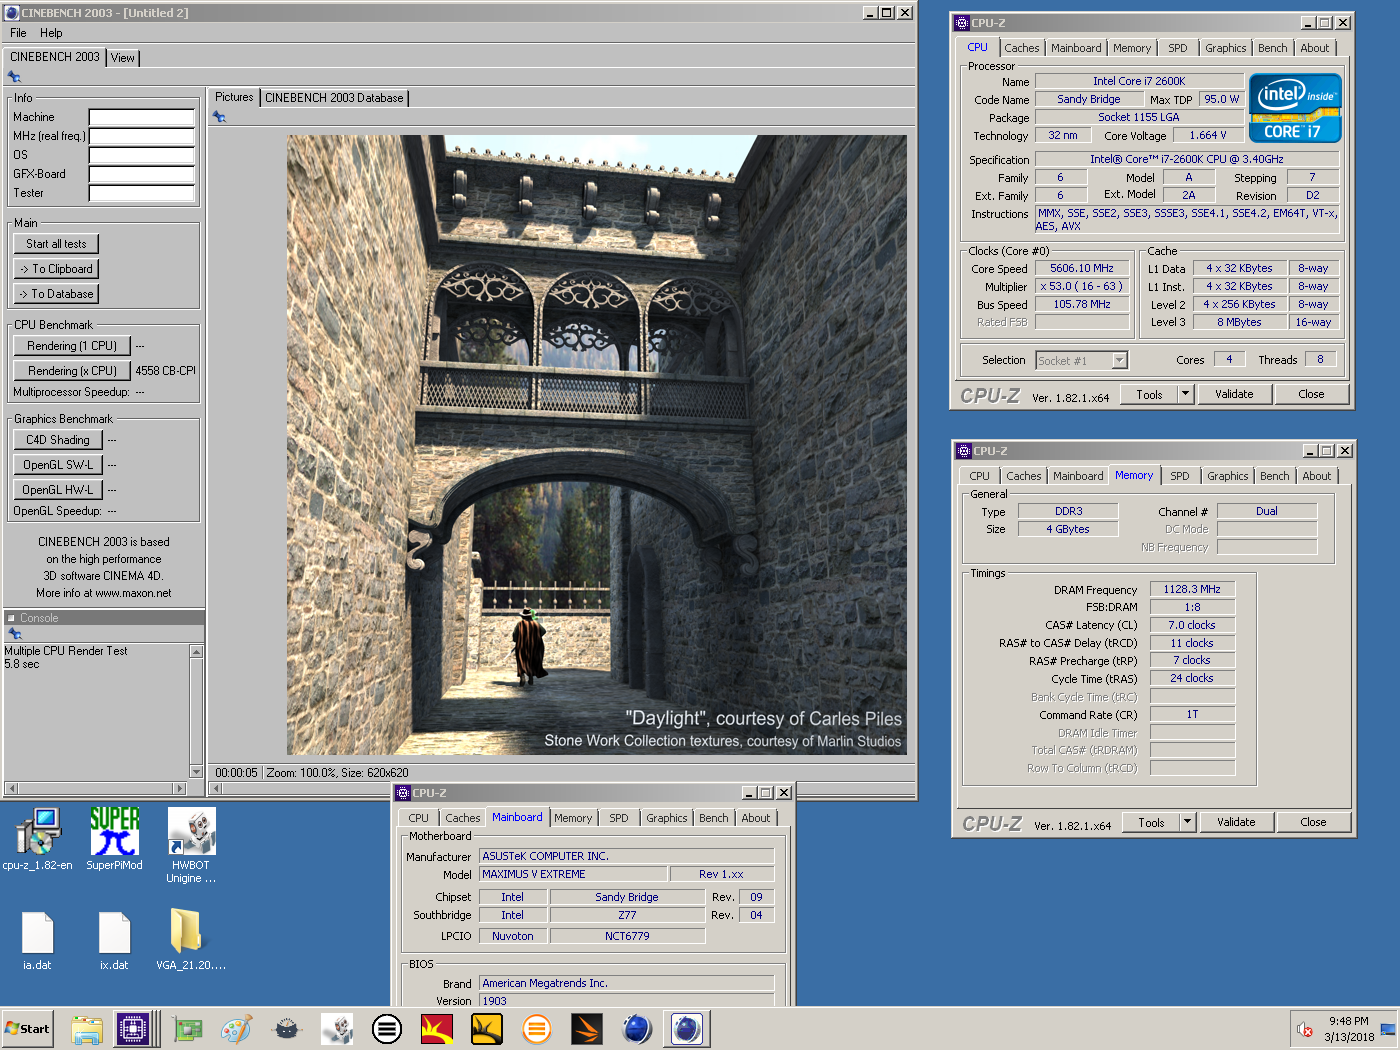Screen dimensions: 1400x1050
Task: Click the Intel Core i7 logo in CPU-Z
Action: pyautogui.click(x=1295, y=108)
